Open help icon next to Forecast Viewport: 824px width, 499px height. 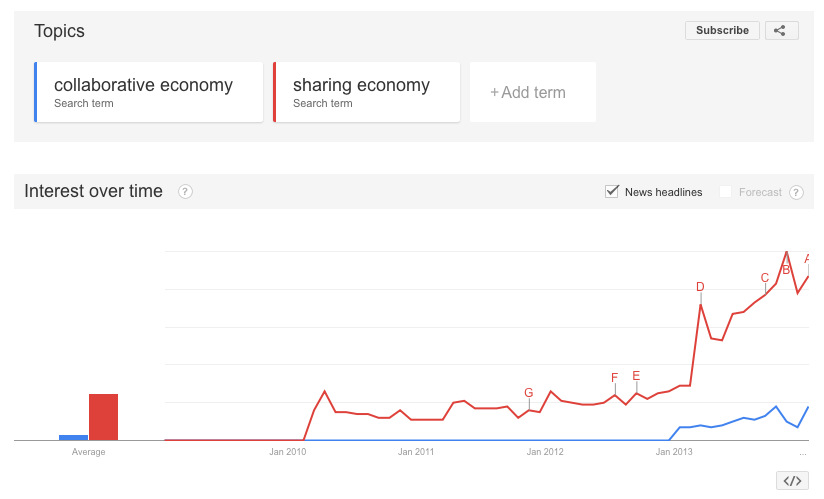[x=796, y=192]
